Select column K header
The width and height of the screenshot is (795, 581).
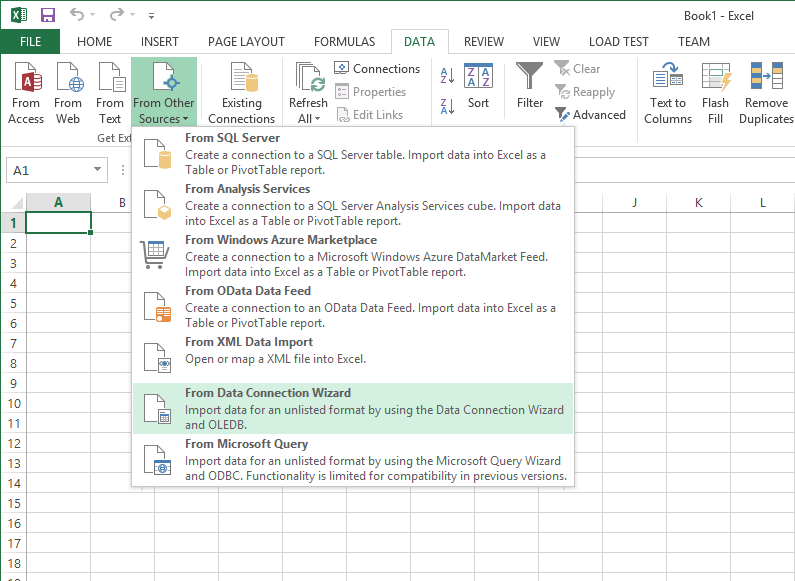pyautogui.click(x=699, y=203)
